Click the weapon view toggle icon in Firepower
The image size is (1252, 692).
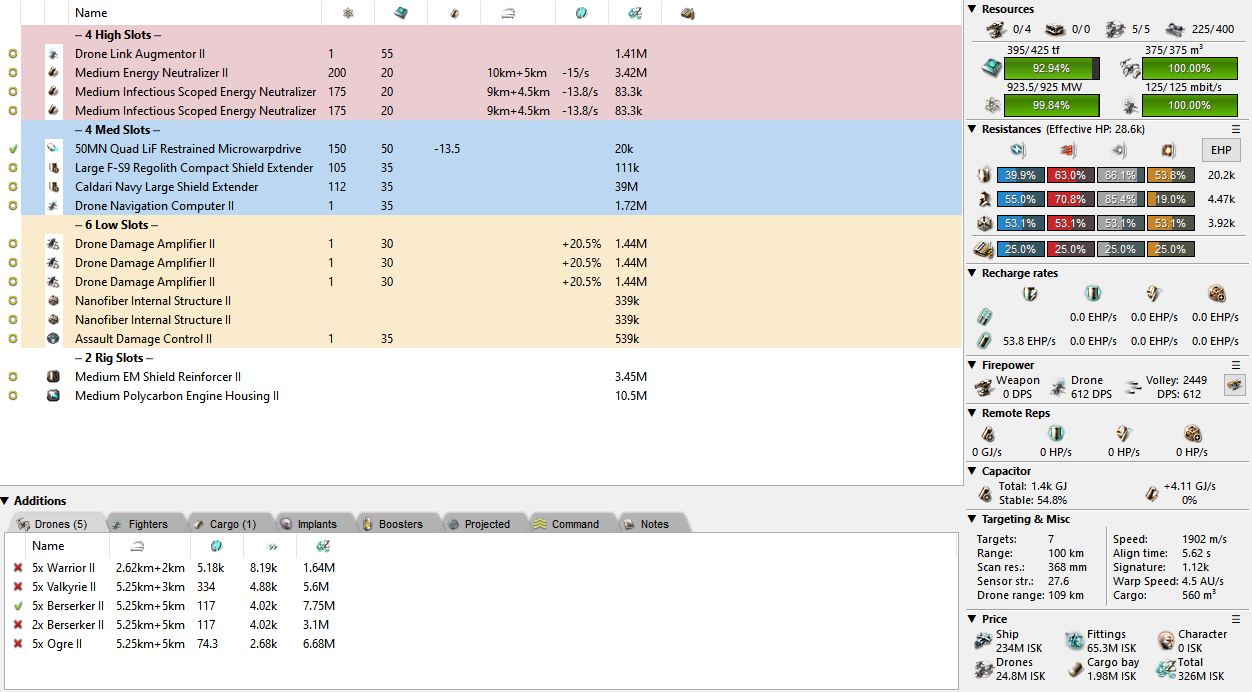pos(1235,385)
